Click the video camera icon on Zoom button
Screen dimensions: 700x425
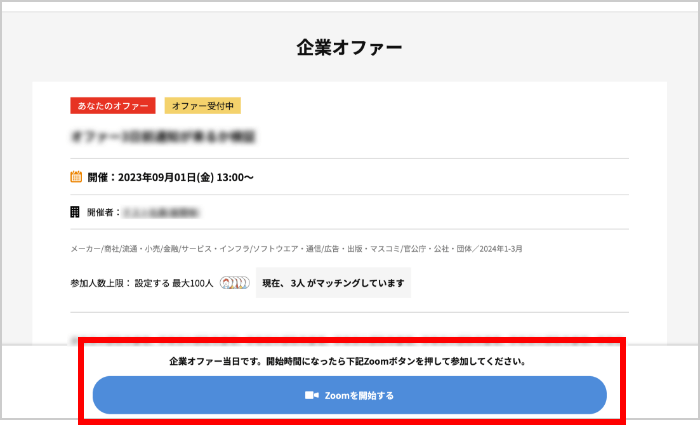[x=311, y=395]
